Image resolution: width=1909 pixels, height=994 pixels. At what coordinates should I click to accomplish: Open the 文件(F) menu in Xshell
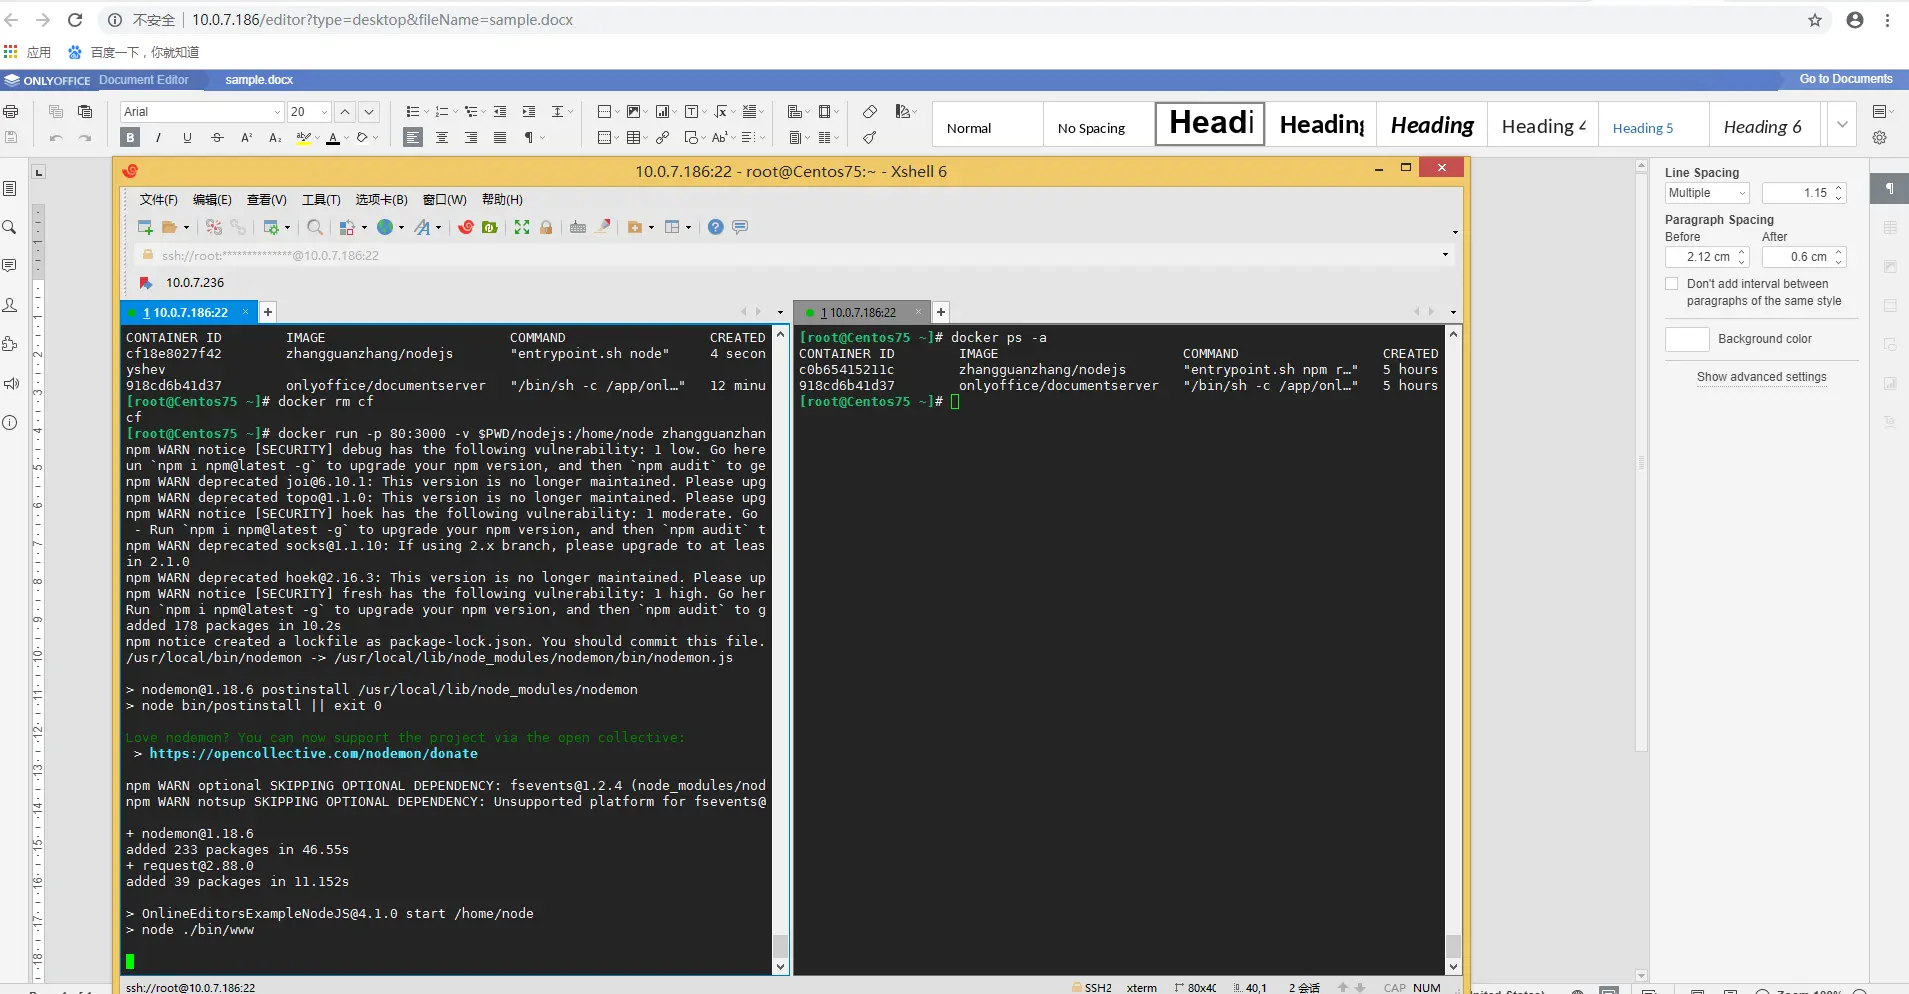158,200
